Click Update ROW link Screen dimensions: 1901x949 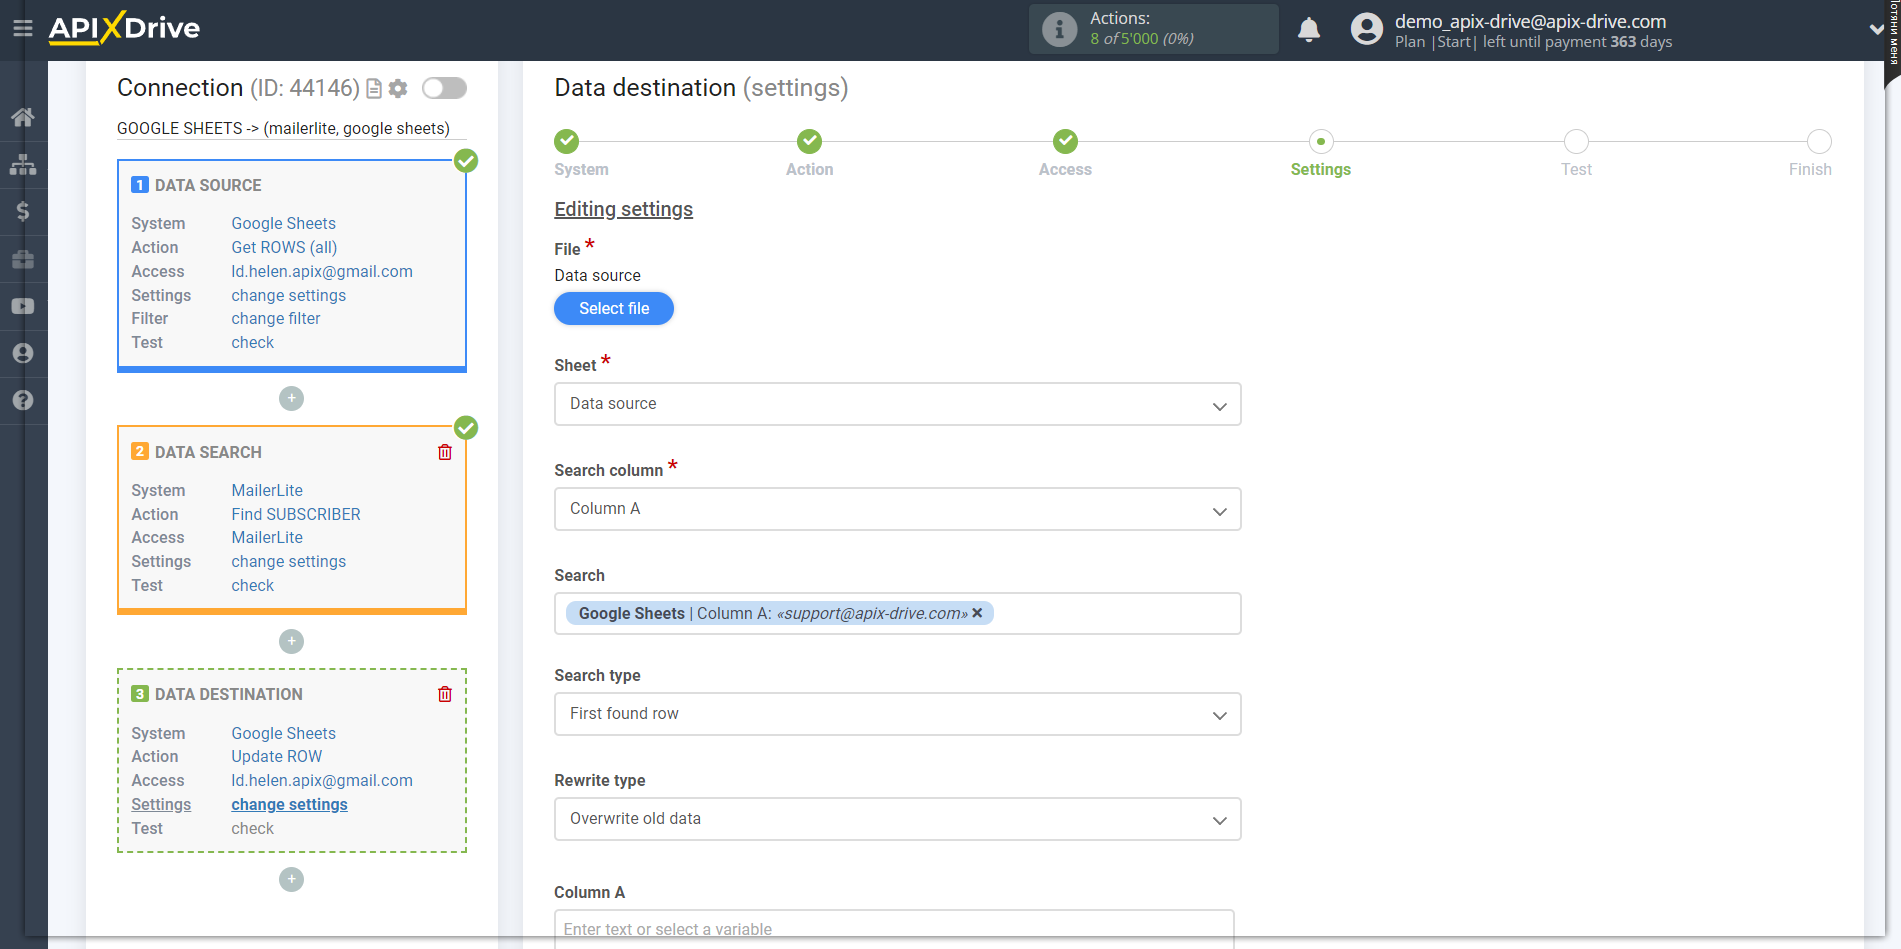[x=277, y=756]
